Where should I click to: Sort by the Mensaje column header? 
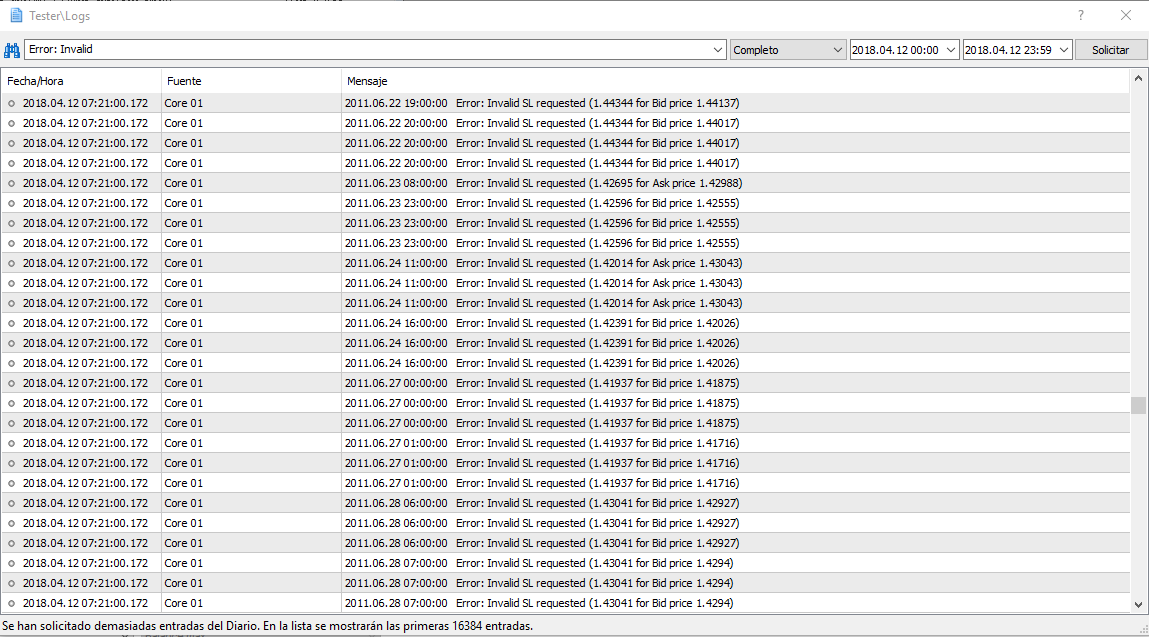[x=735, y=81]
